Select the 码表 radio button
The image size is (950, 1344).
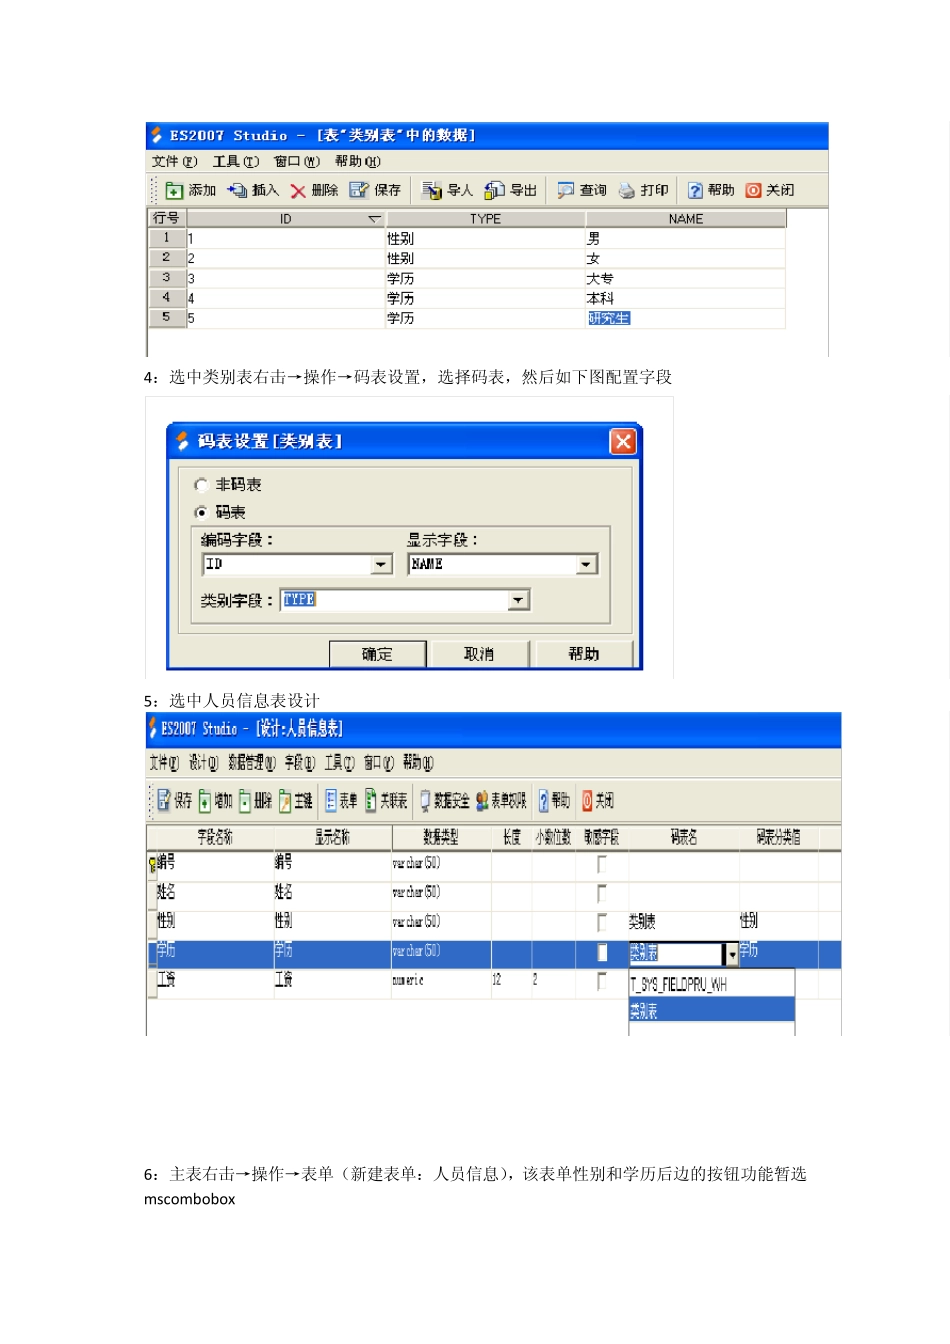click(x=201, y=512)
